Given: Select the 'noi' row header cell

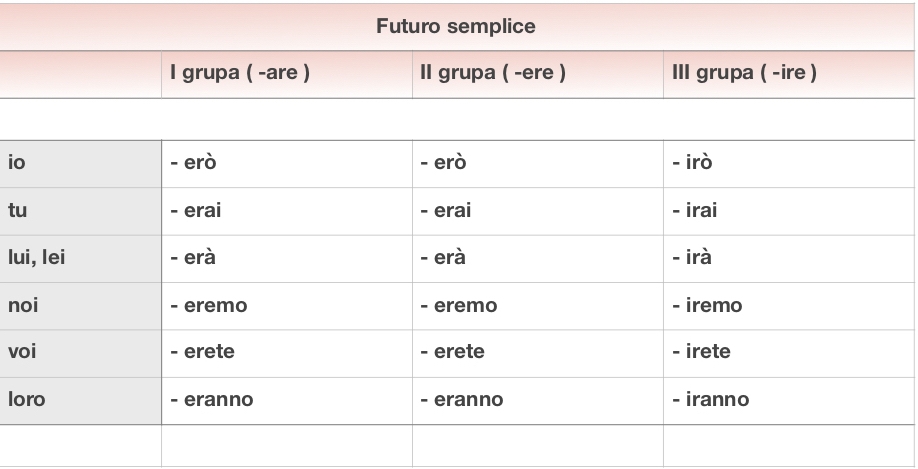Looking at the screenshot, I should click(x=80, y=305).
